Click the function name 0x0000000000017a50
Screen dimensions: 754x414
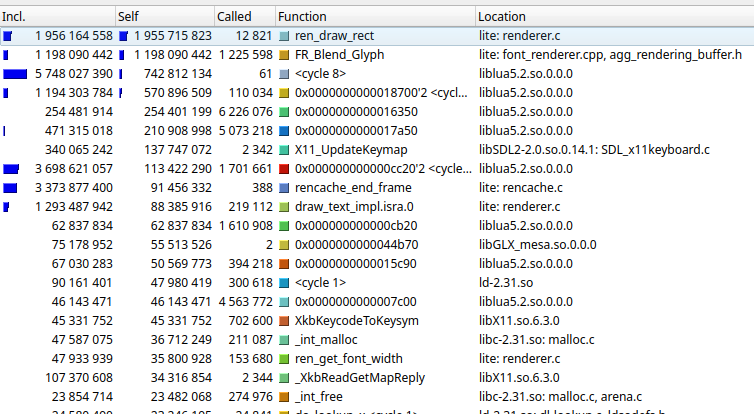point(356,131)
